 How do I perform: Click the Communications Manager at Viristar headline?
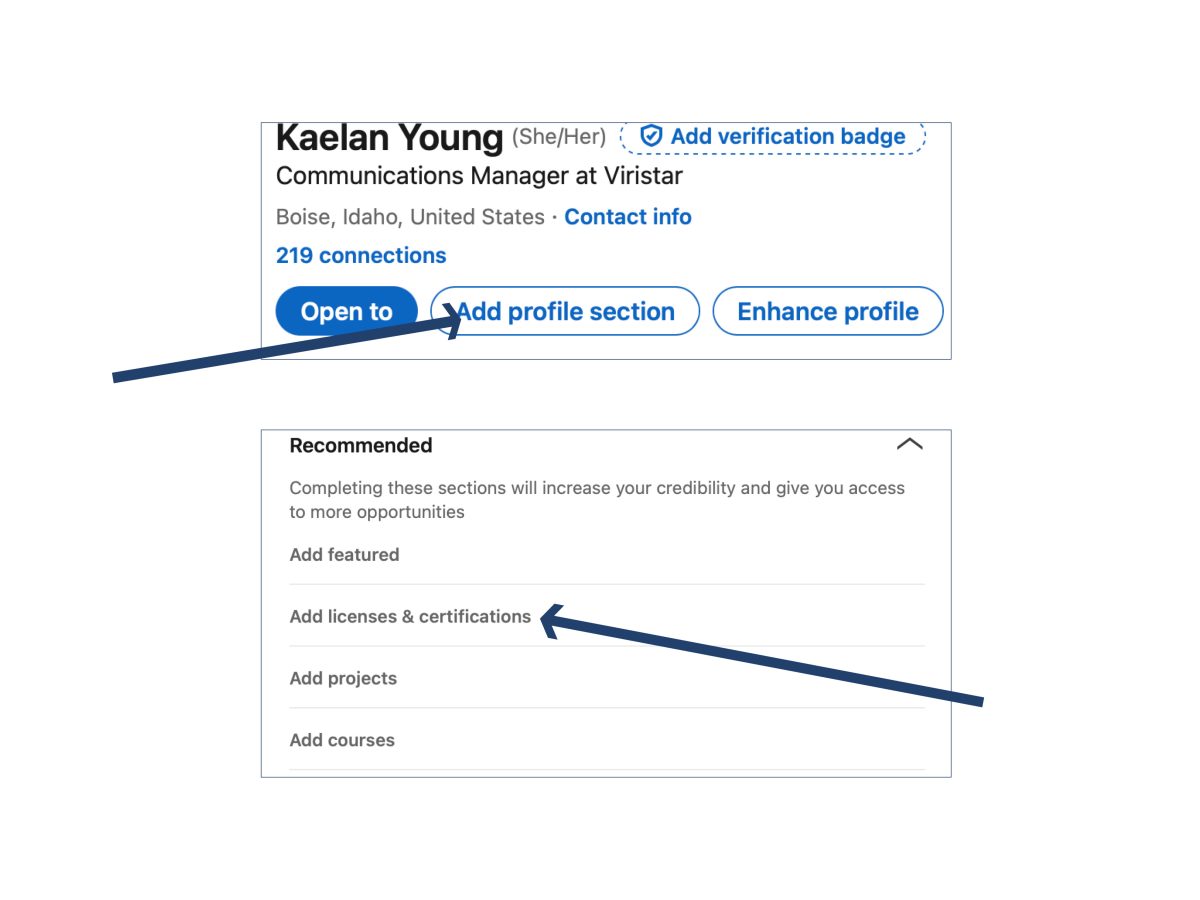(x=479, y=176)
